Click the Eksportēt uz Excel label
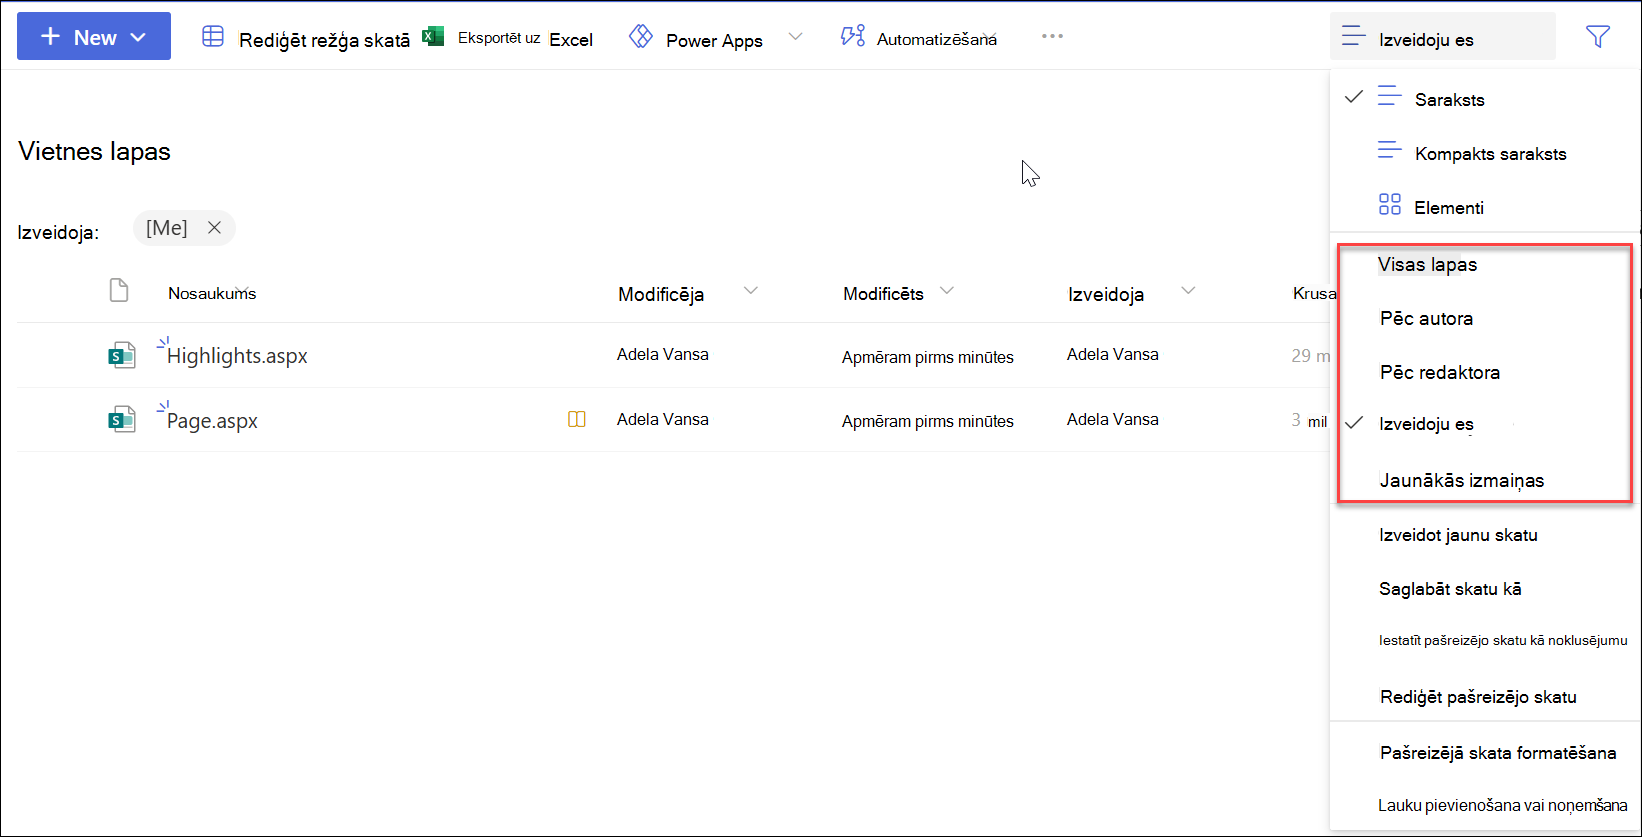The width and height of the screenshot is (1642, 837). click(525, 39)
